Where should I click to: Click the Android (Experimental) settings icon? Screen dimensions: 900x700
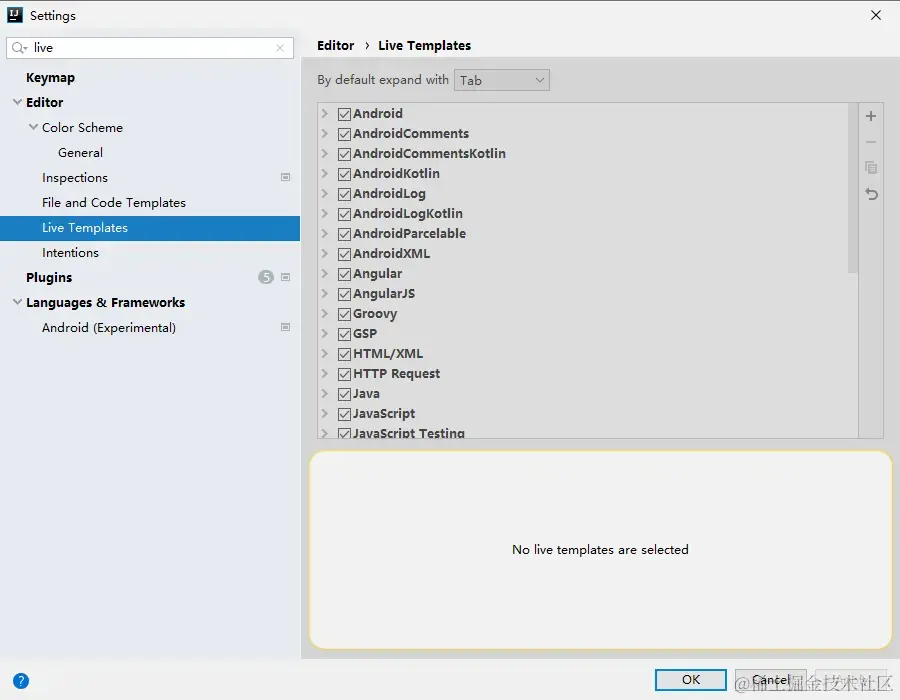285,327
